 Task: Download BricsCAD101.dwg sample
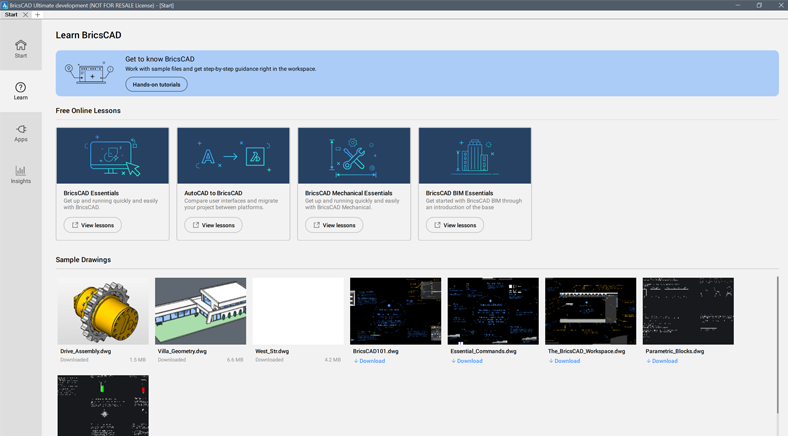tap(369, 361)
